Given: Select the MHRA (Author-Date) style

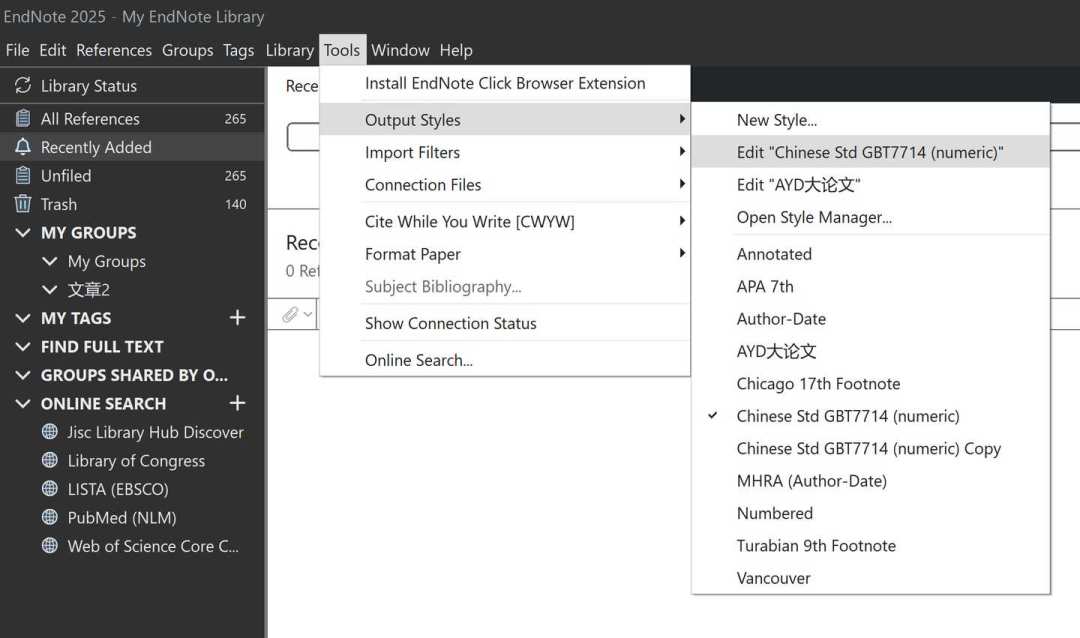Looking at the screenshot, I should point(871,481).
